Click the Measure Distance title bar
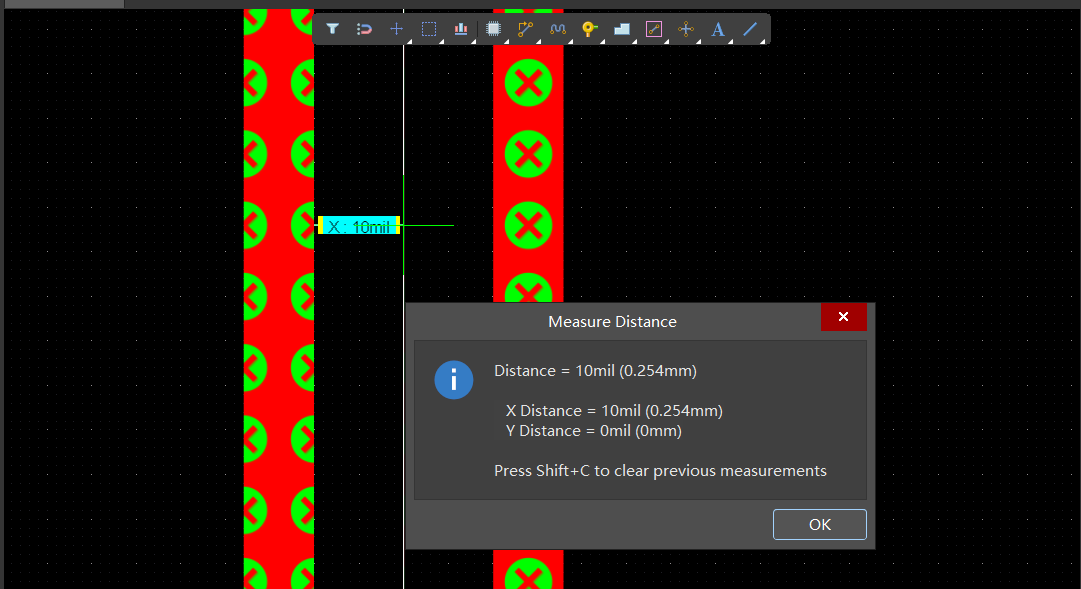1081x589 pixels. 612,321
